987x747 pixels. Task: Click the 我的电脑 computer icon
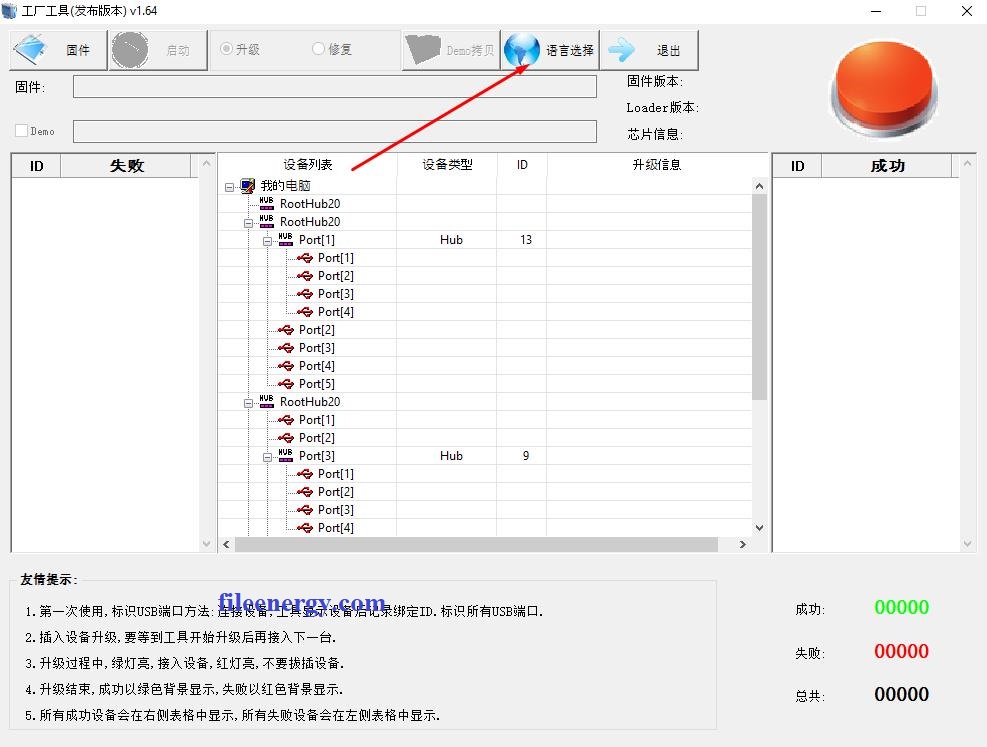tap(248, 186)
